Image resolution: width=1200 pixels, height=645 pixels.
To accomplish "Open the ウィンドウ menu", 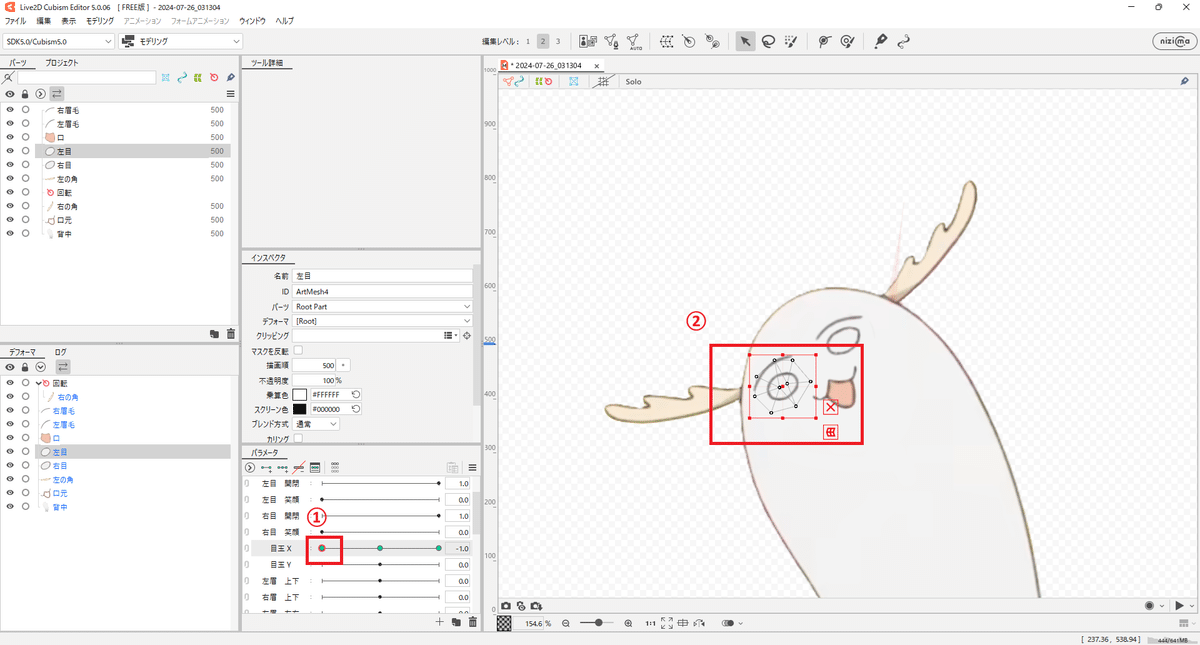I will 252,21.
